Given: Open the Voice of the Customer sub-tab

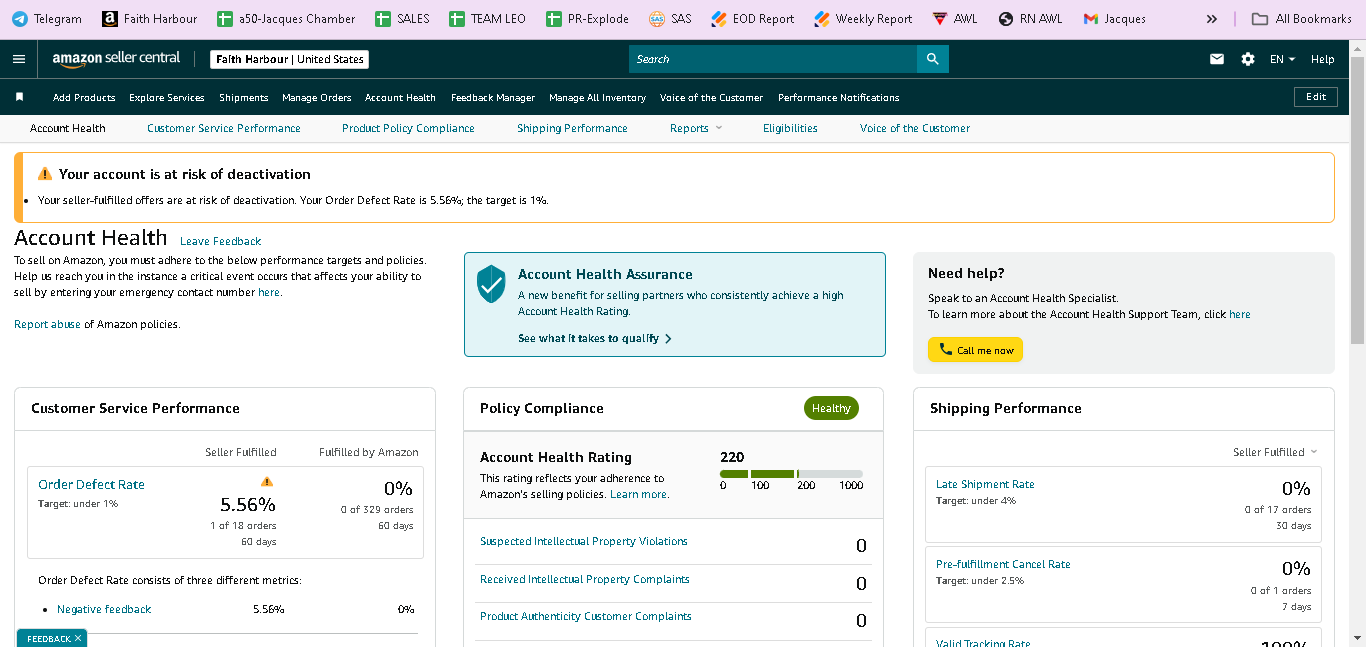Looking at the screenshot, I should point(915,128).
